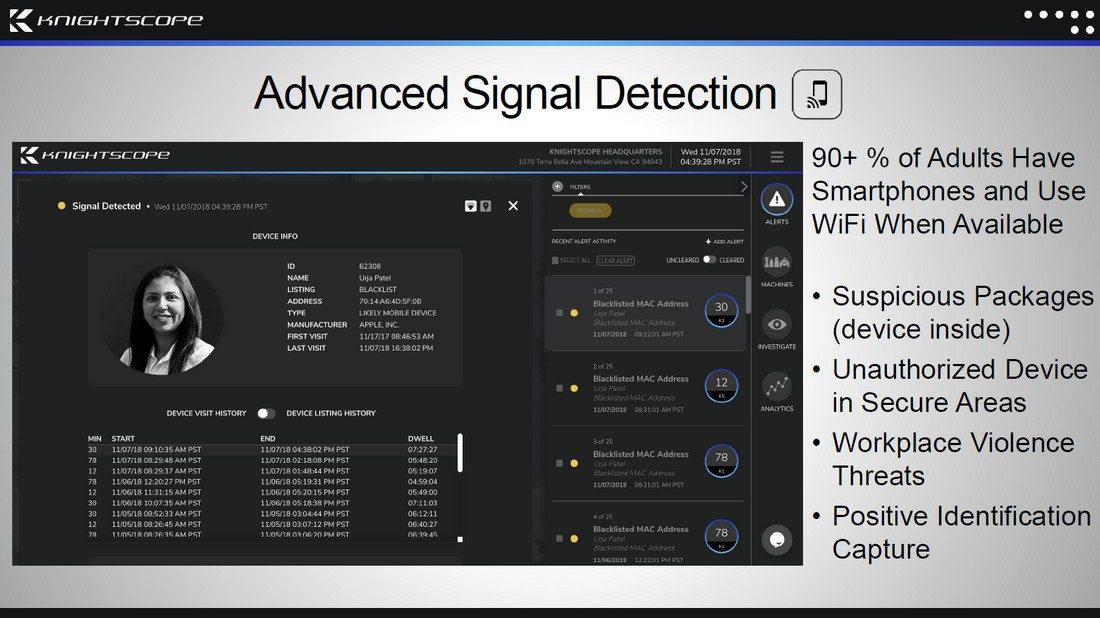Select the visit row starting 11/06/18 11:31:15 AM

(x=271, y=492)
